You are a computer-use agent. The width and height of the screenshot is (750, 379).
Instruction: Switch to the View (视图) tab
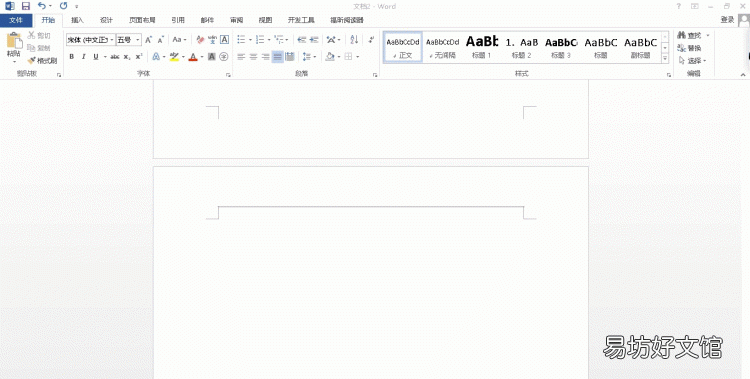(x=265, y=20)
